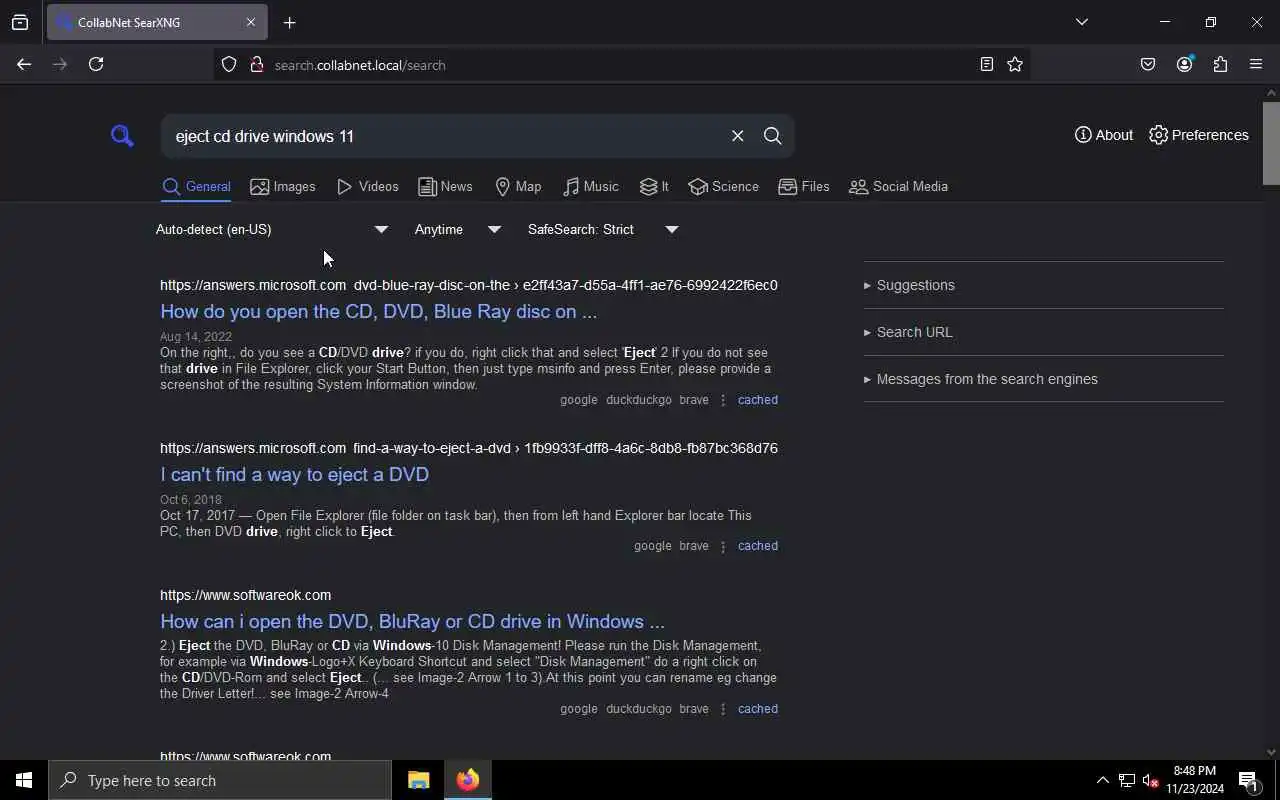
Task: Open the Windows Start menu
Action: coord(24,780)
